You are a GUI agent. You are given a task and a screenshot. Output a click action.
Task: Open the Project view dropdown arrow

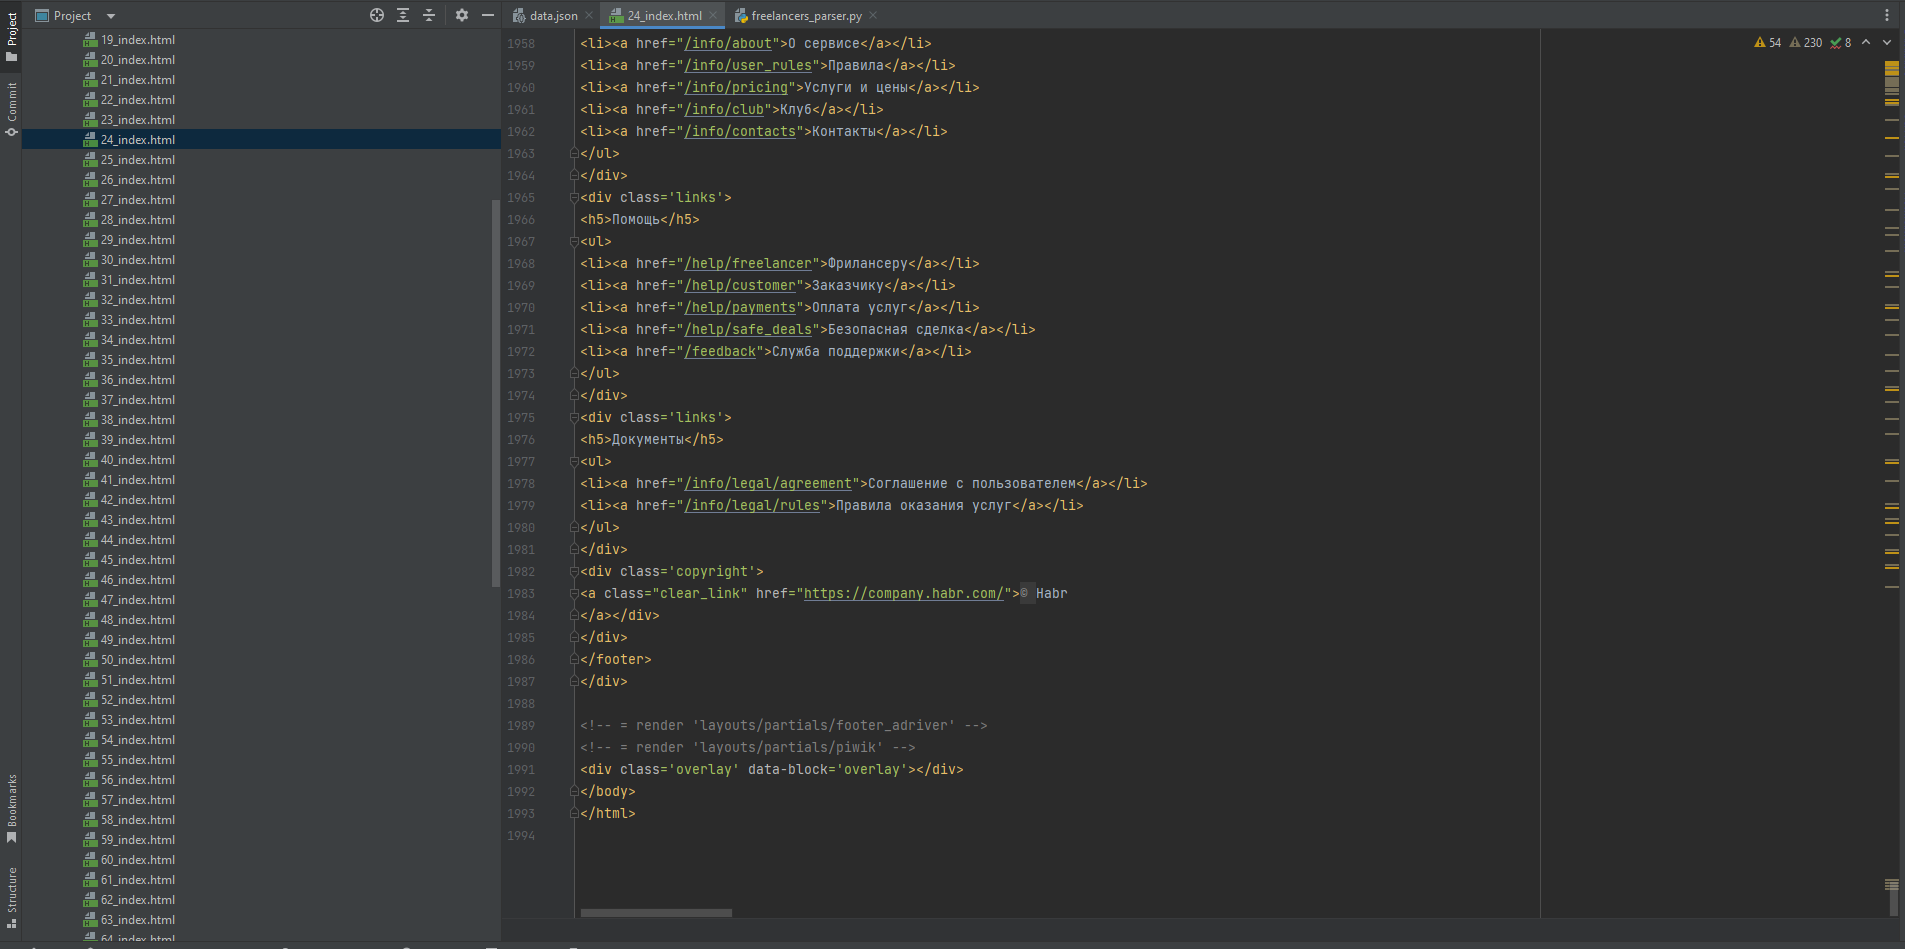pos(111,16)
